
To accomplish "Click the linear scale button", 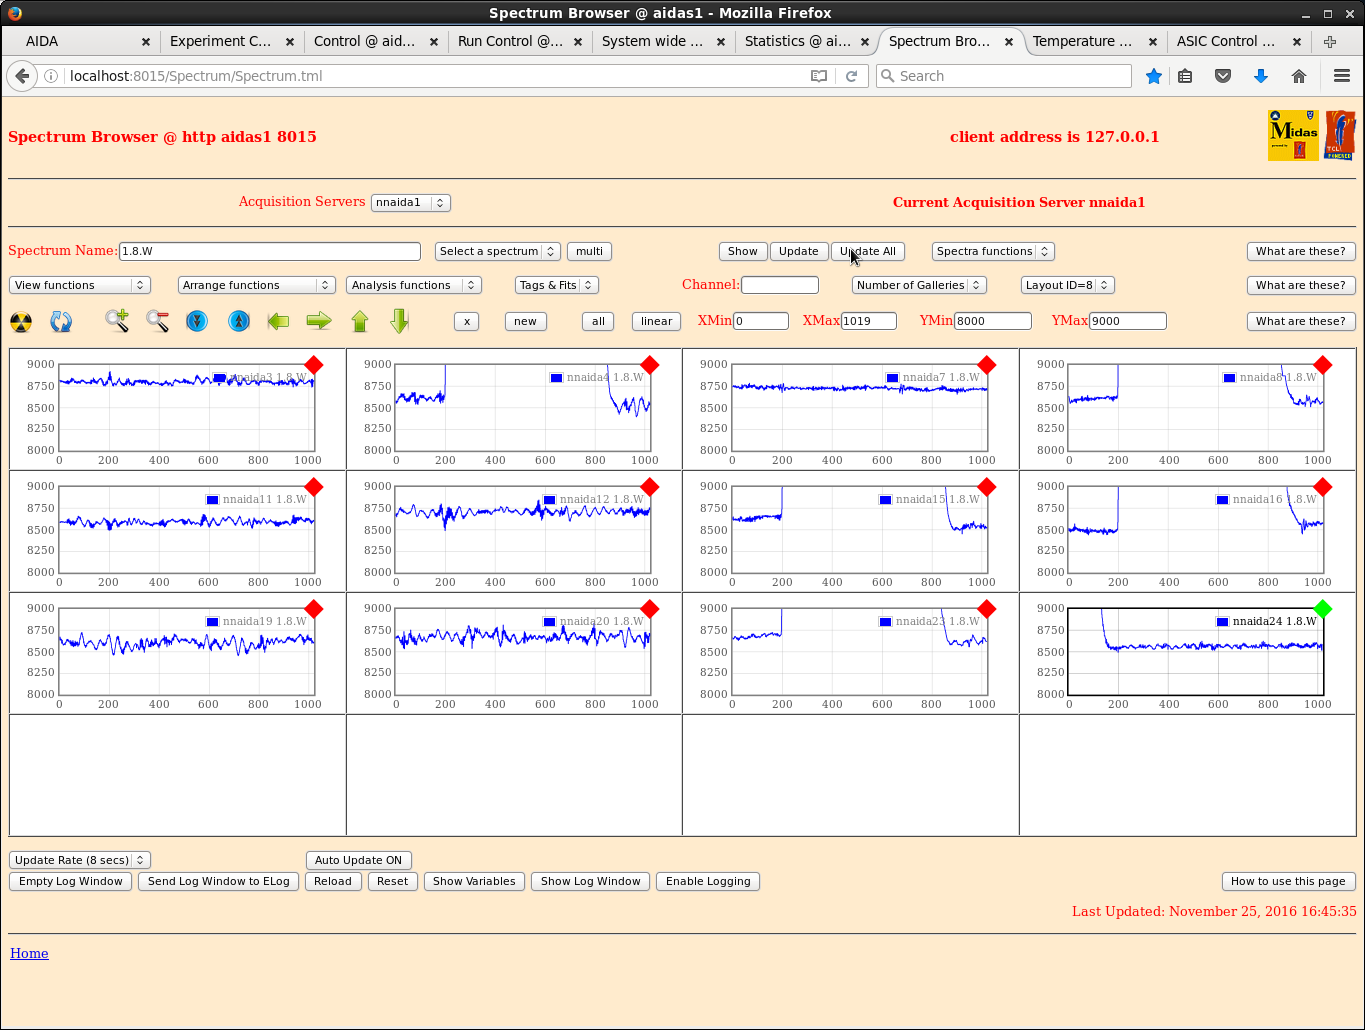I will [x=657, y=321].
